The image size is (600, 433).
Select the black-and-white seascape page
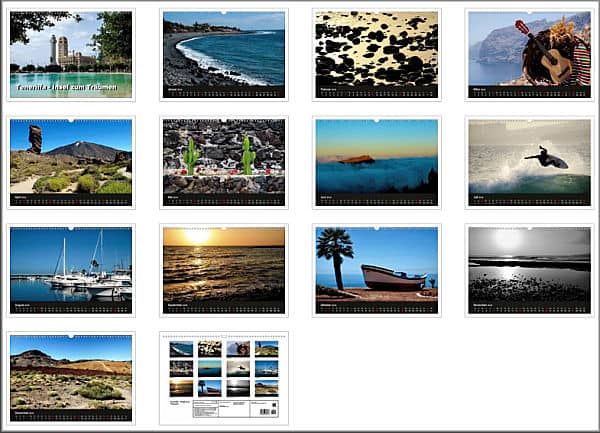click(x=529, y=270)
